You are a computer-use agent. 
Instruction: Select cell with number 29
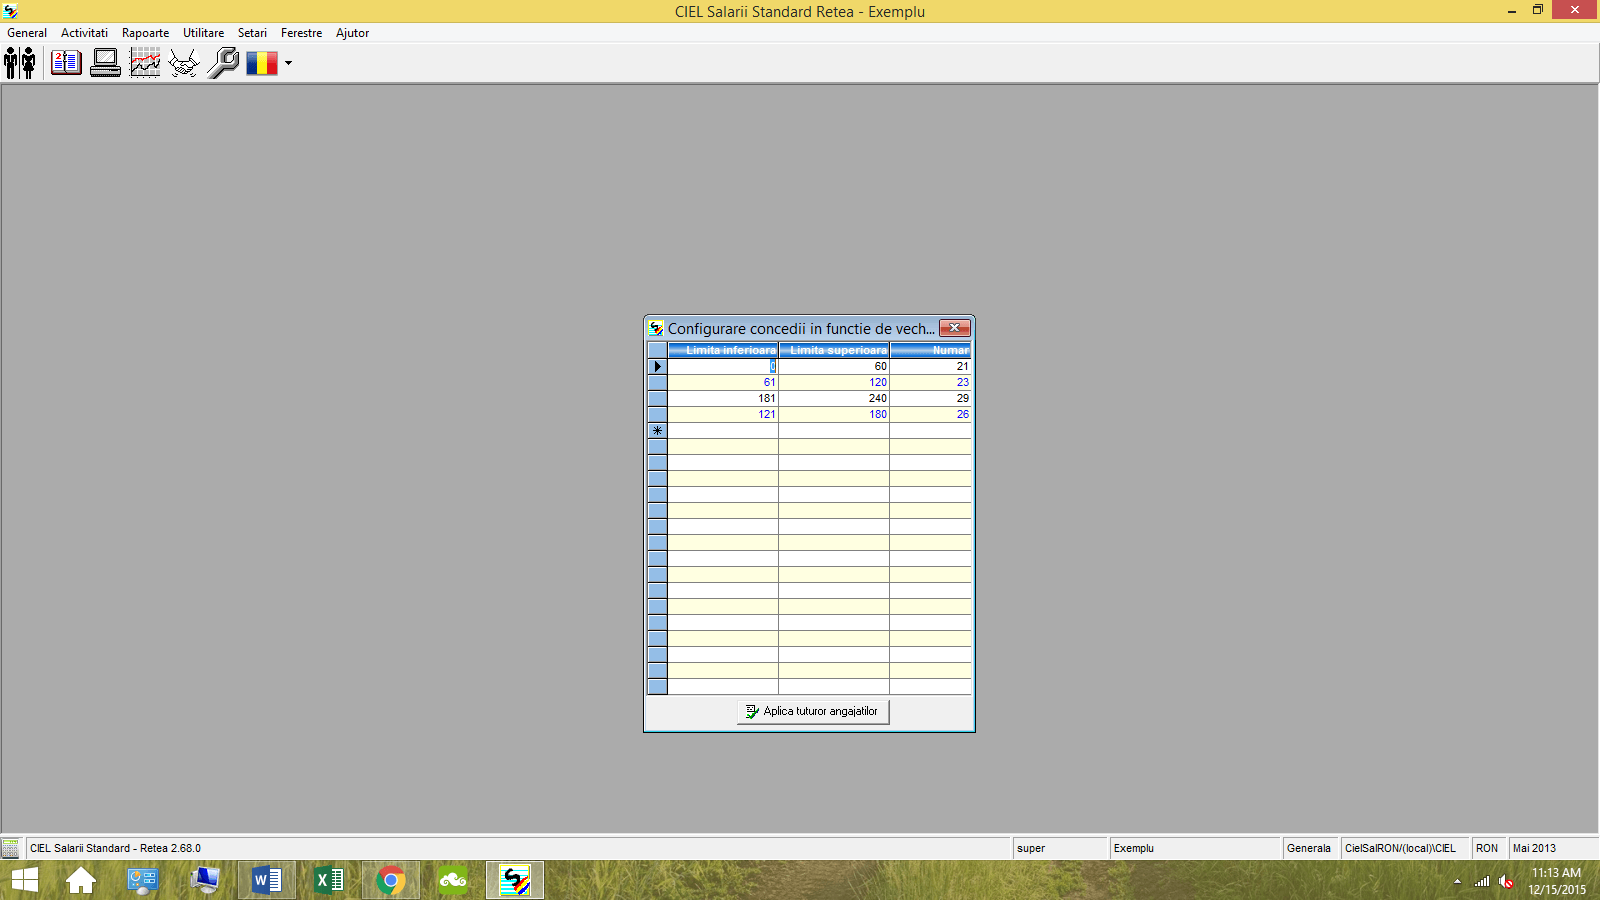coord(930,398)
